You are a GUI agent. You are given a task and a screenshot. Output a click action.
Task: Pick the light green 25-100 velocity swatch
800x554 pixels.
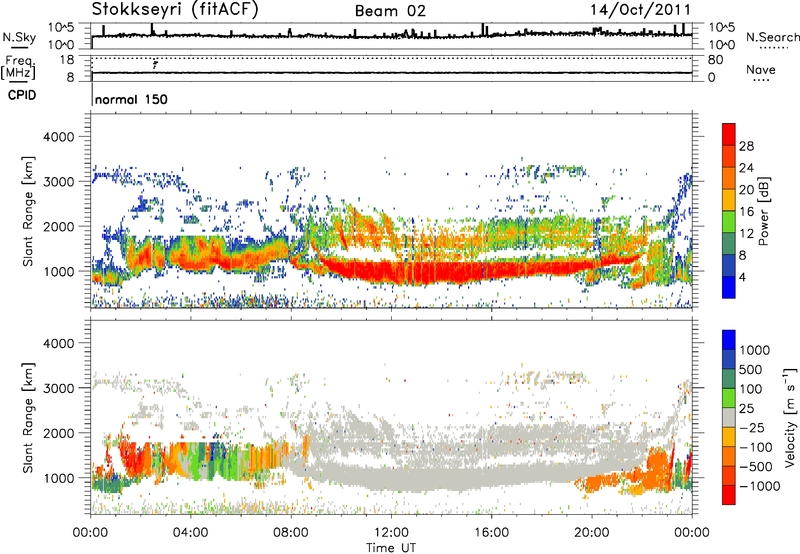(x=729, y=398)
